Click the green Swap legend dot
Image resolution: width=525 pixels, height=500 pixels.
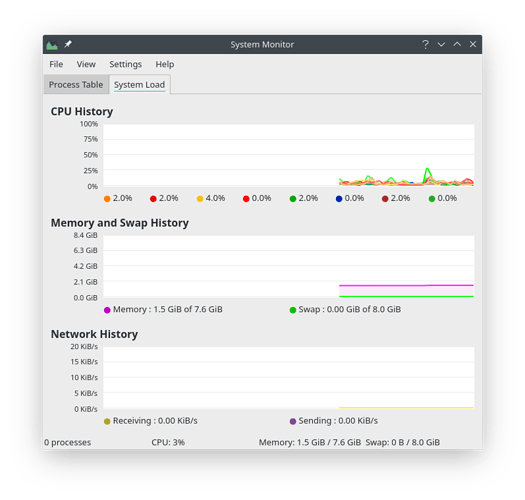[x=293, y=310]
